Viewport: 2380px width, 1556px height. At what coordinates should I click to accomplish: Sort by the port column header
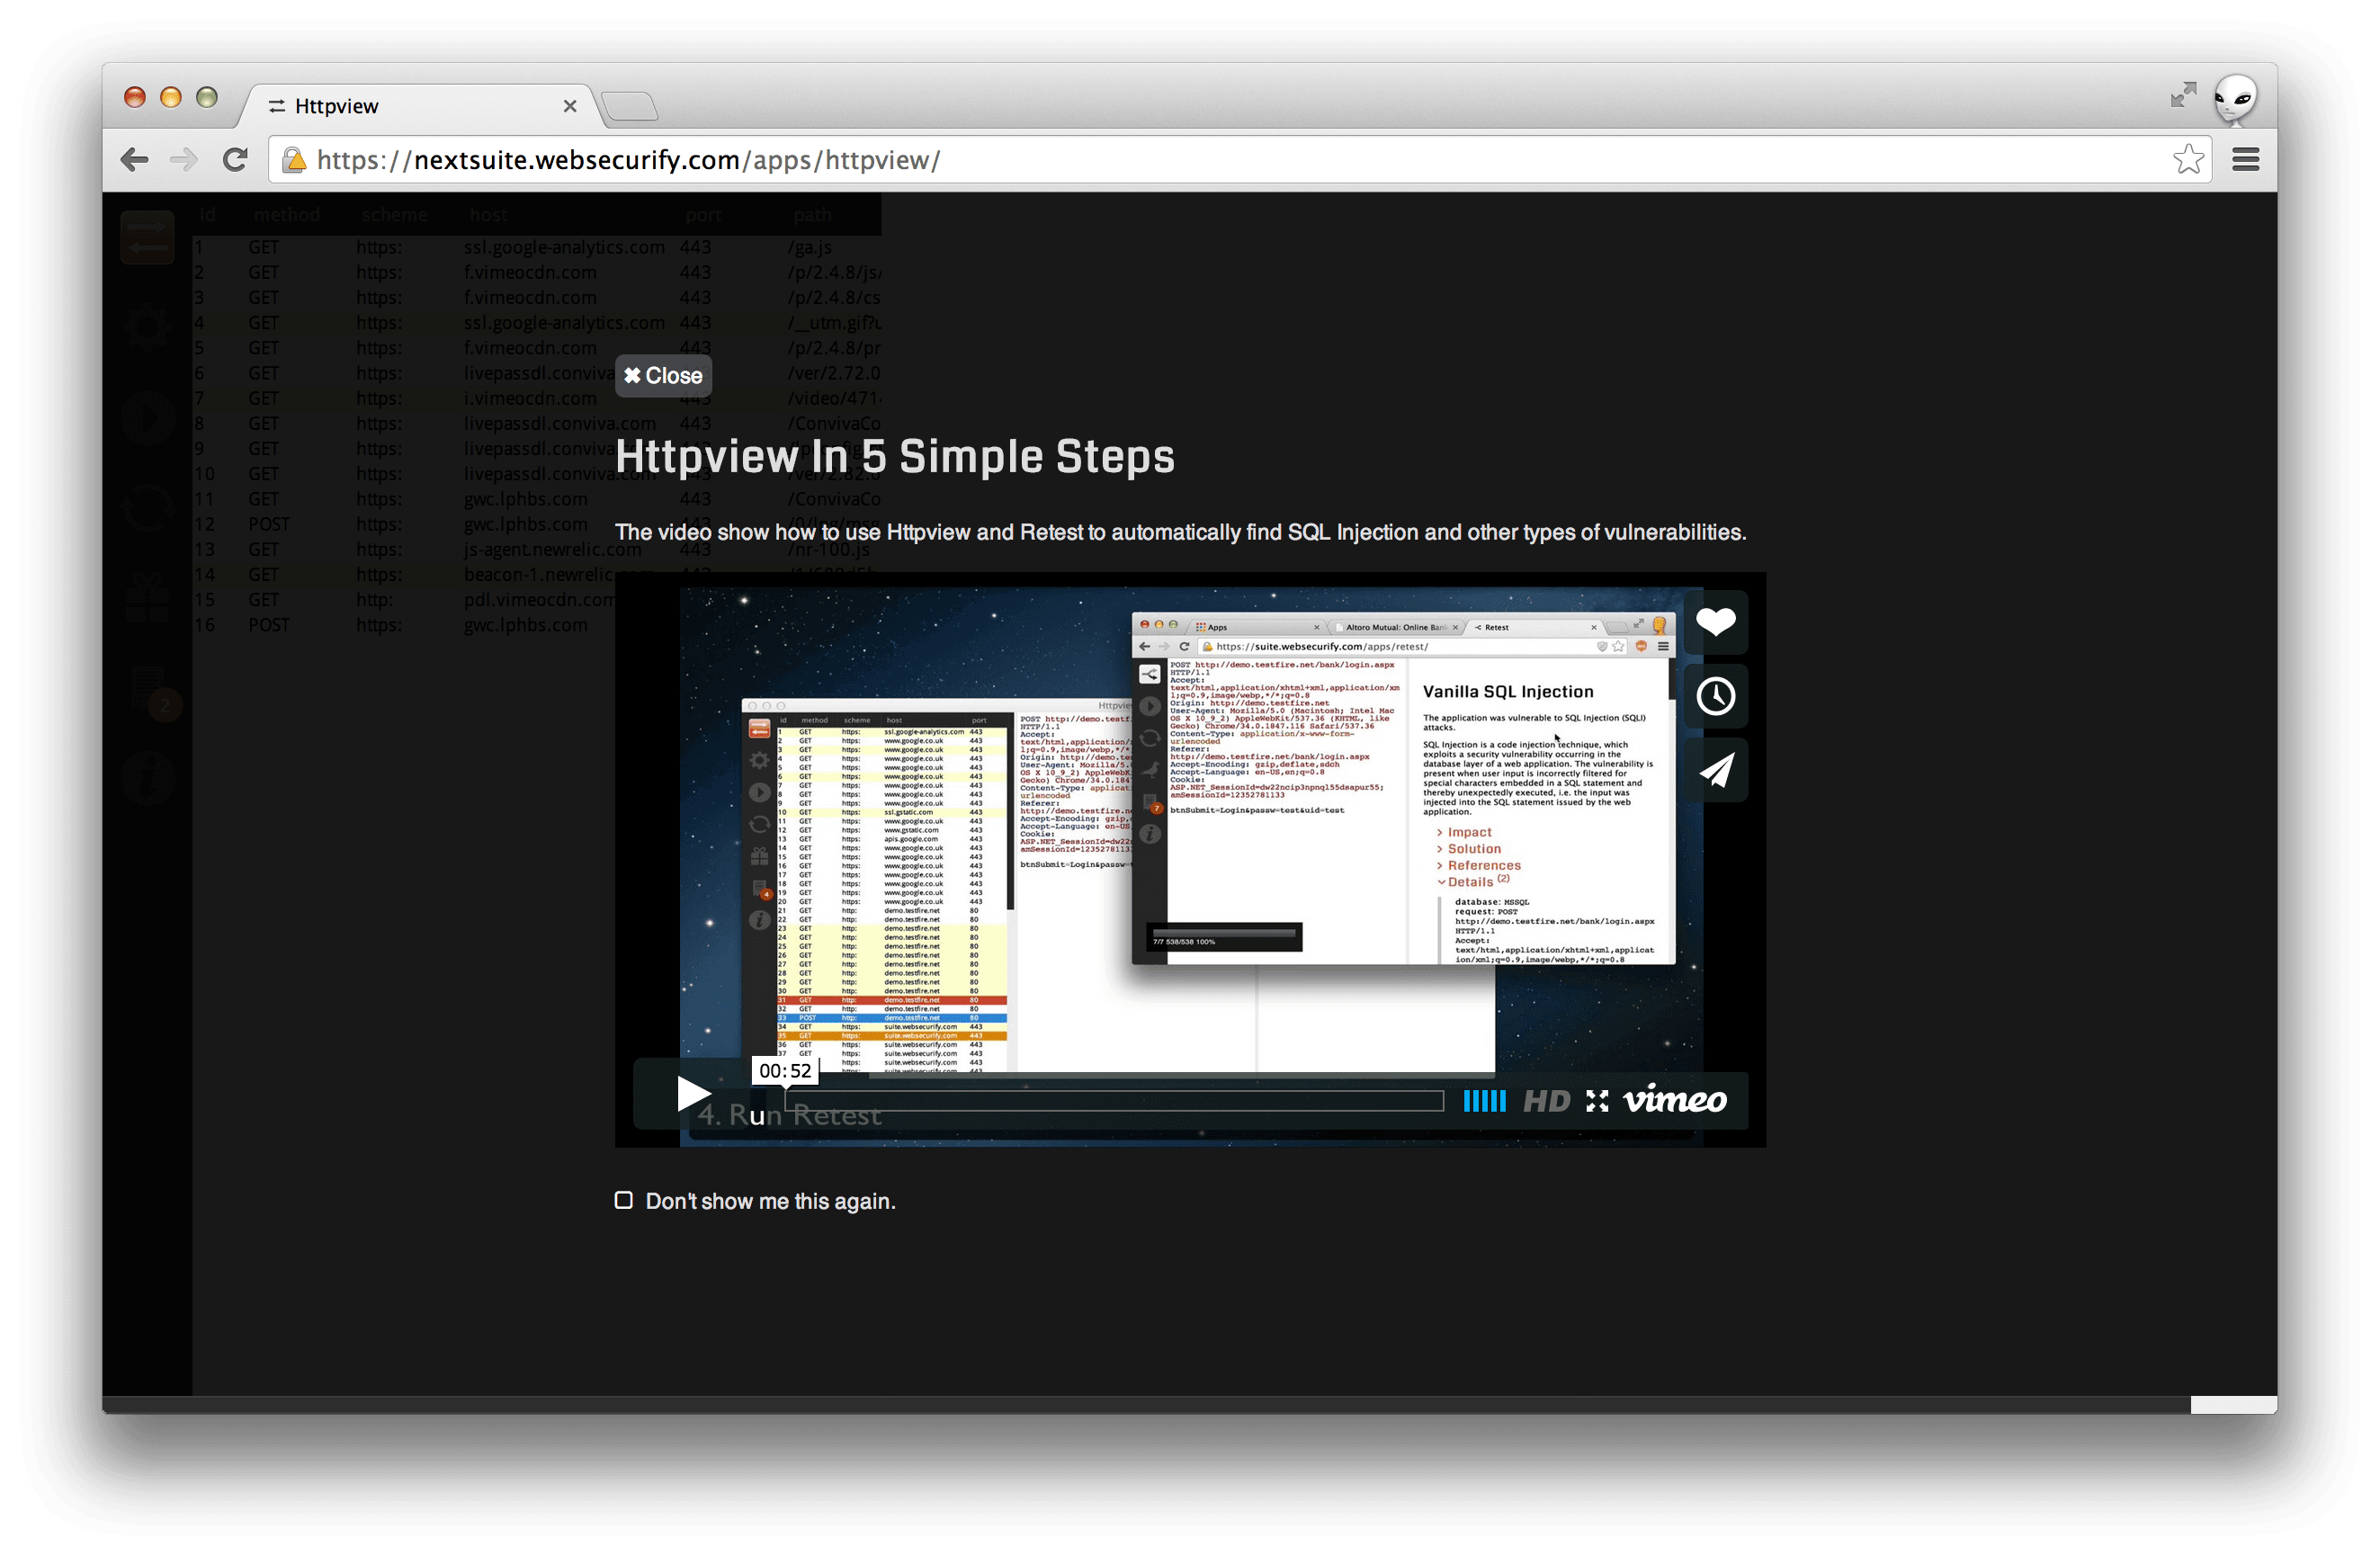[703, 214]
